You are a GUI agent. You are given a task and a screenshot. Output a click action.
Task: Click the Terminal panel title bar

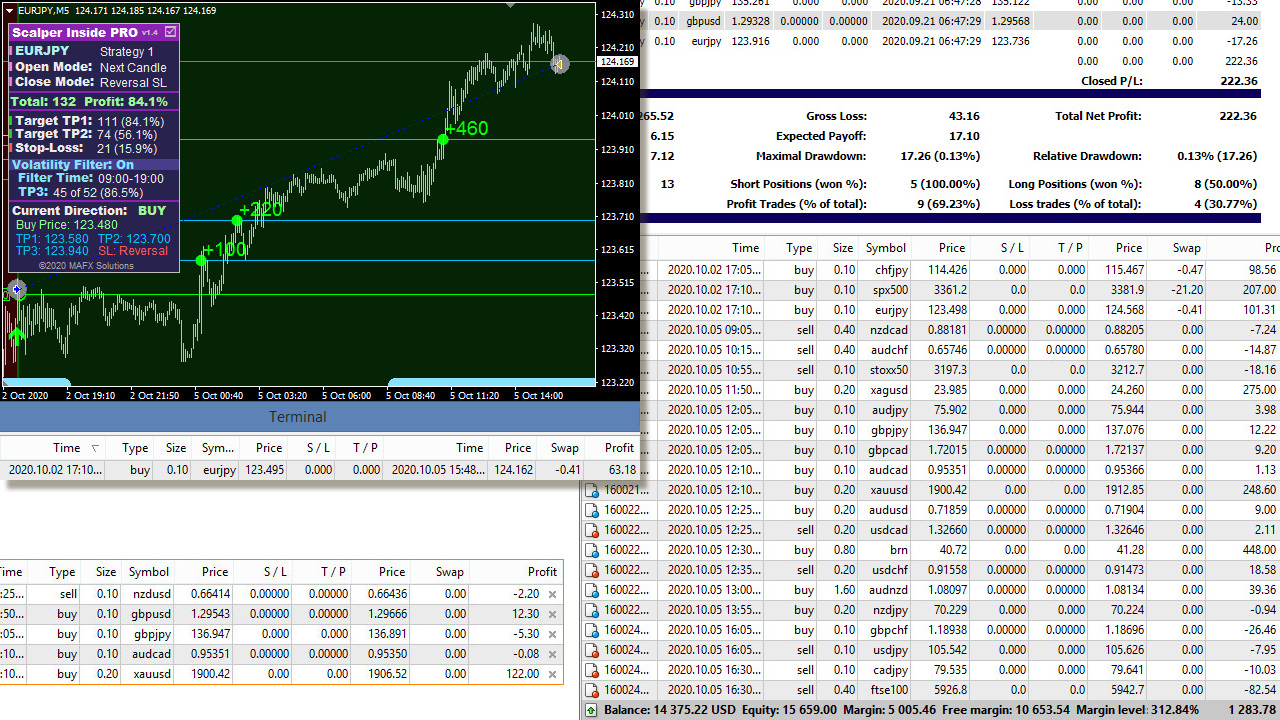tap(296, 417)
